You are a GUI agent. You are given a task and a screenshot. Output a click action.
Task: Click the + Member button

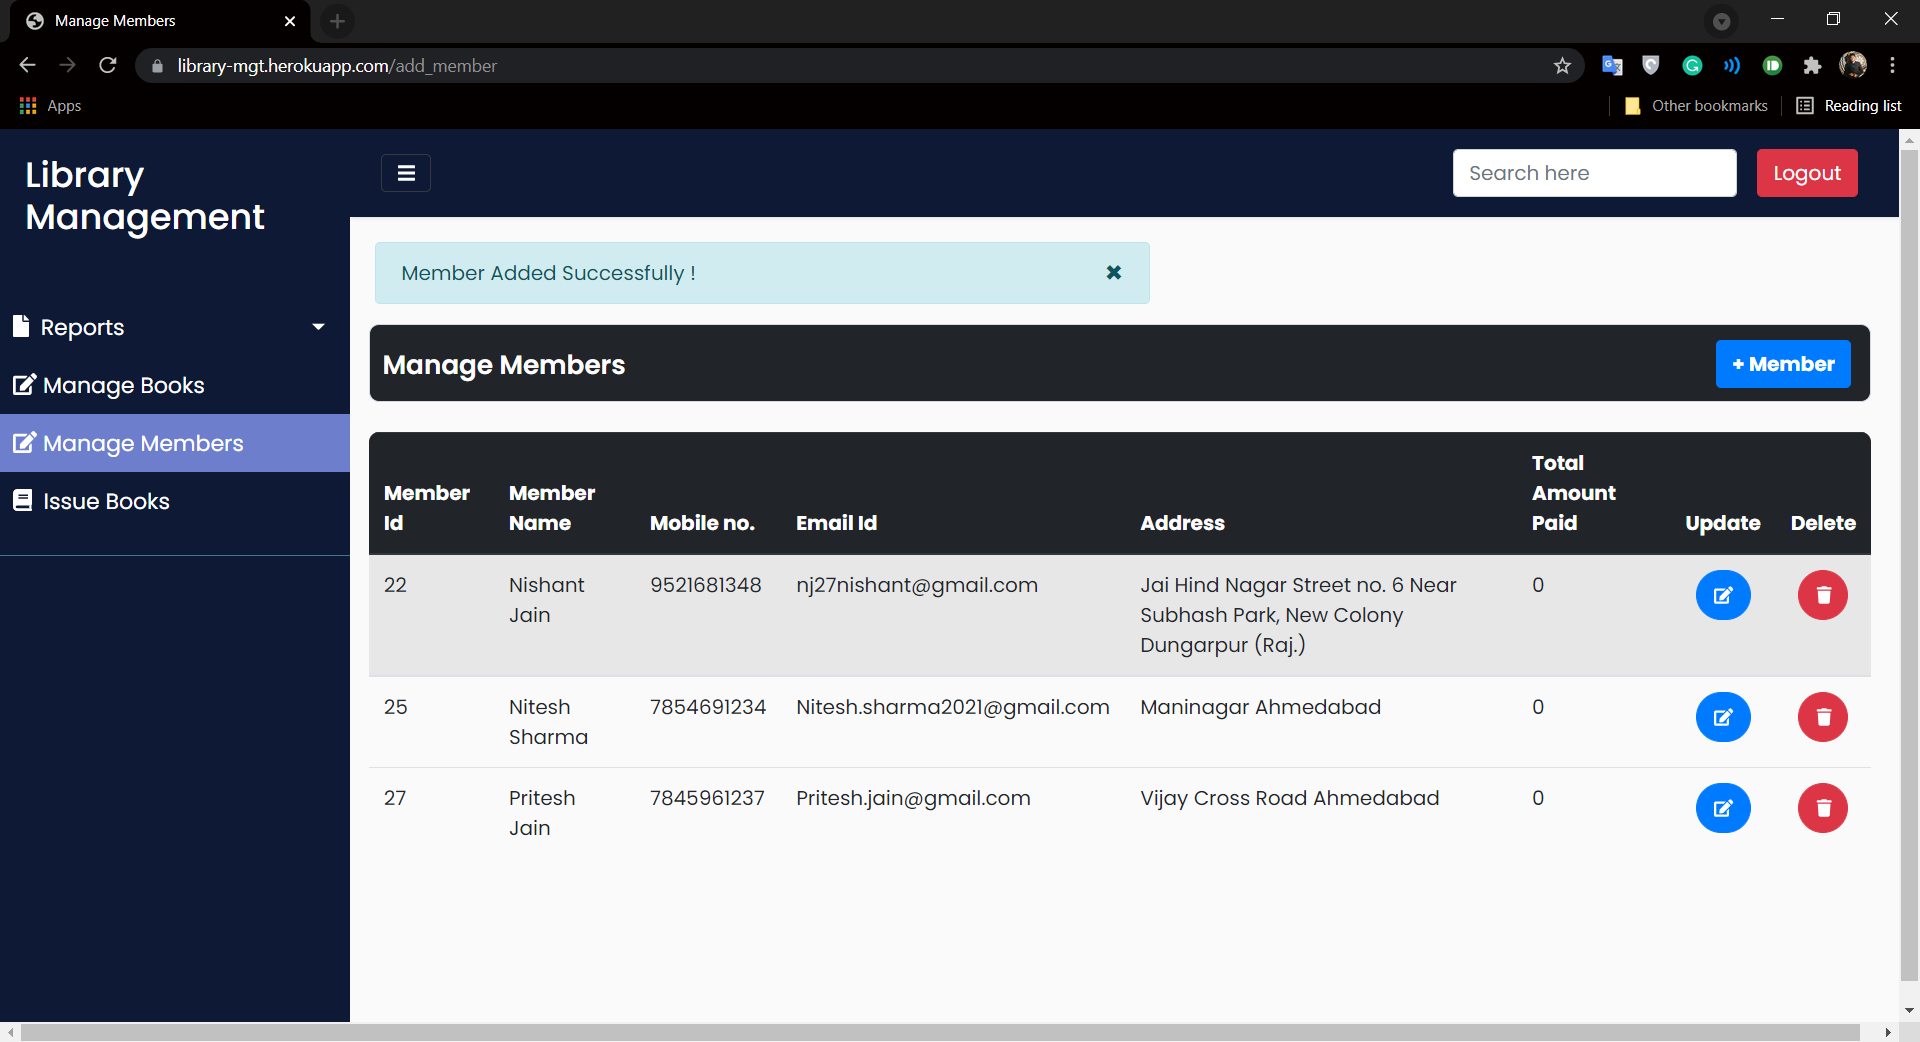(x=1783, y=364)
